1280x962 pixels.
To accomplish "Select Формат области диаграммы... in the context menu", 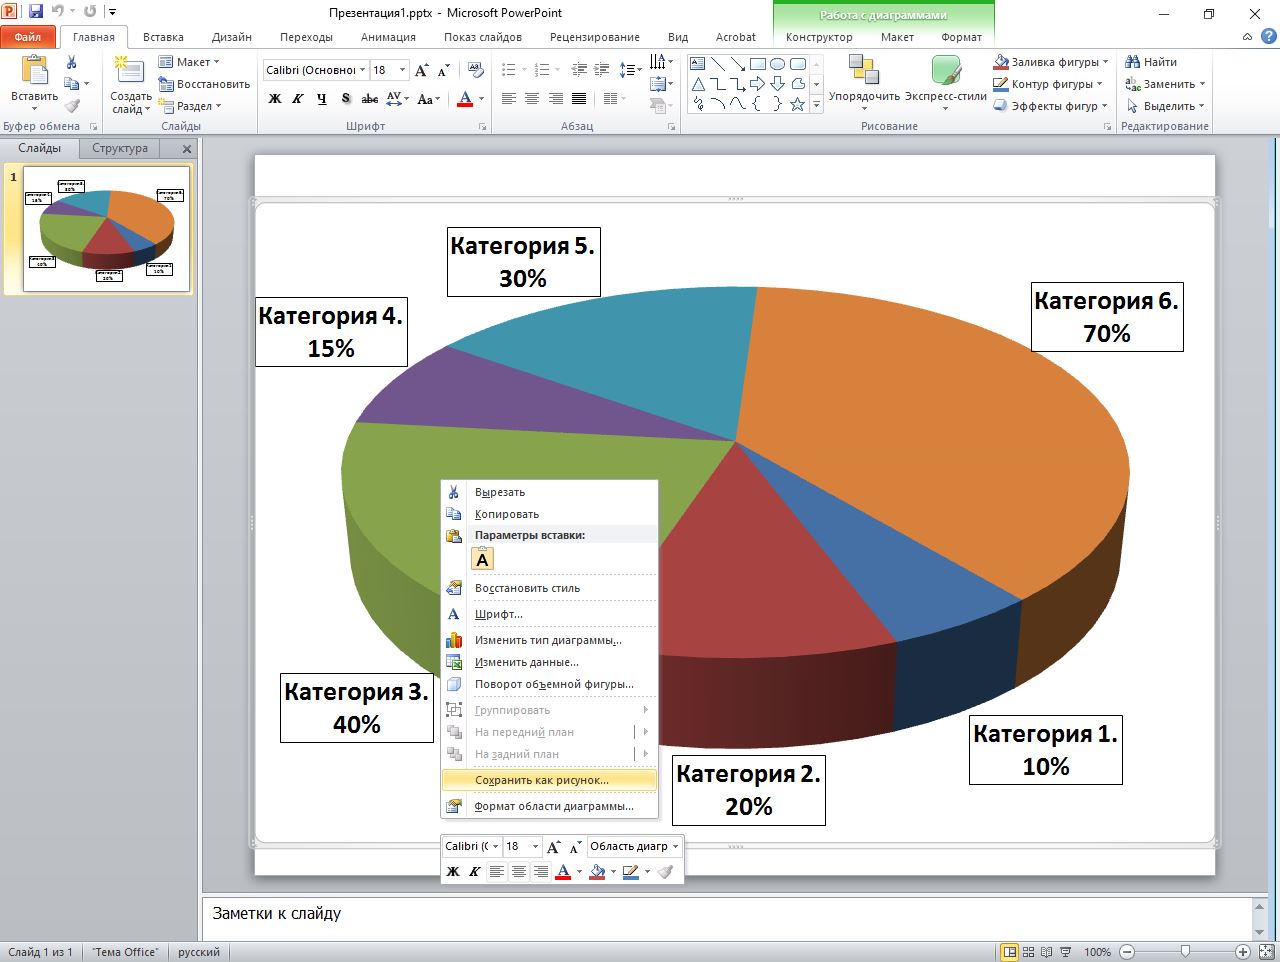I will pos(549,806).
